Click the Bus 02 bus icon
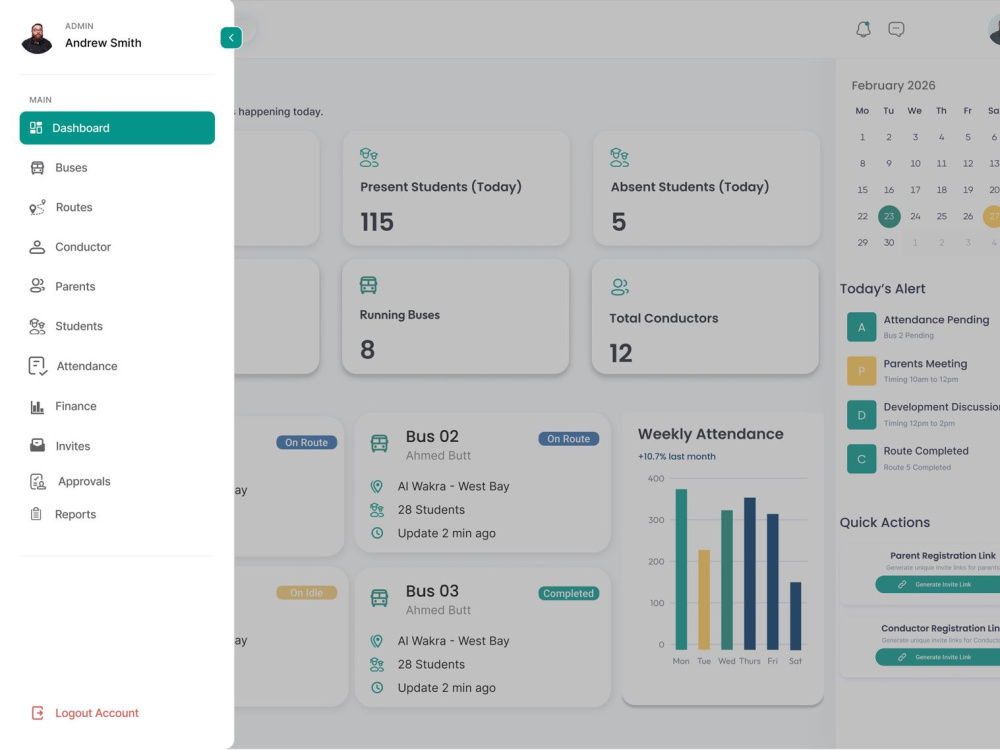The height and width of the screenshot is (750, 1000). tap(379, 443)
